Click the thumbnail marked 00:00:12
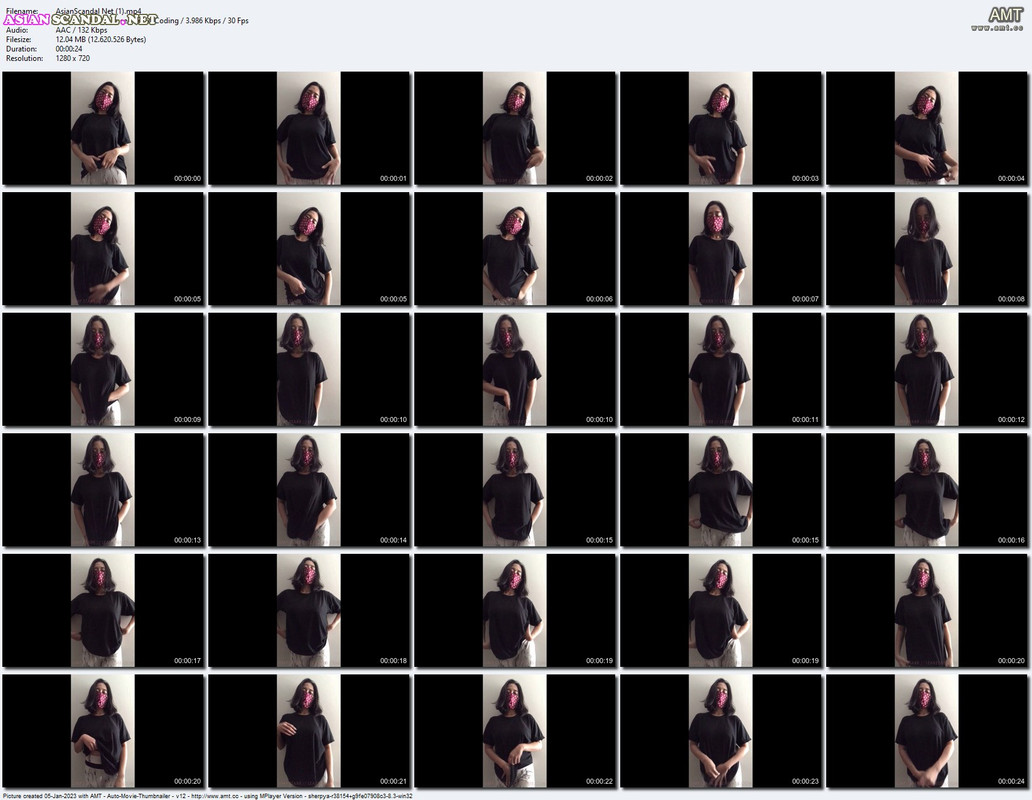The width and height of the screenshot is (1032, 800). [927, 369]
